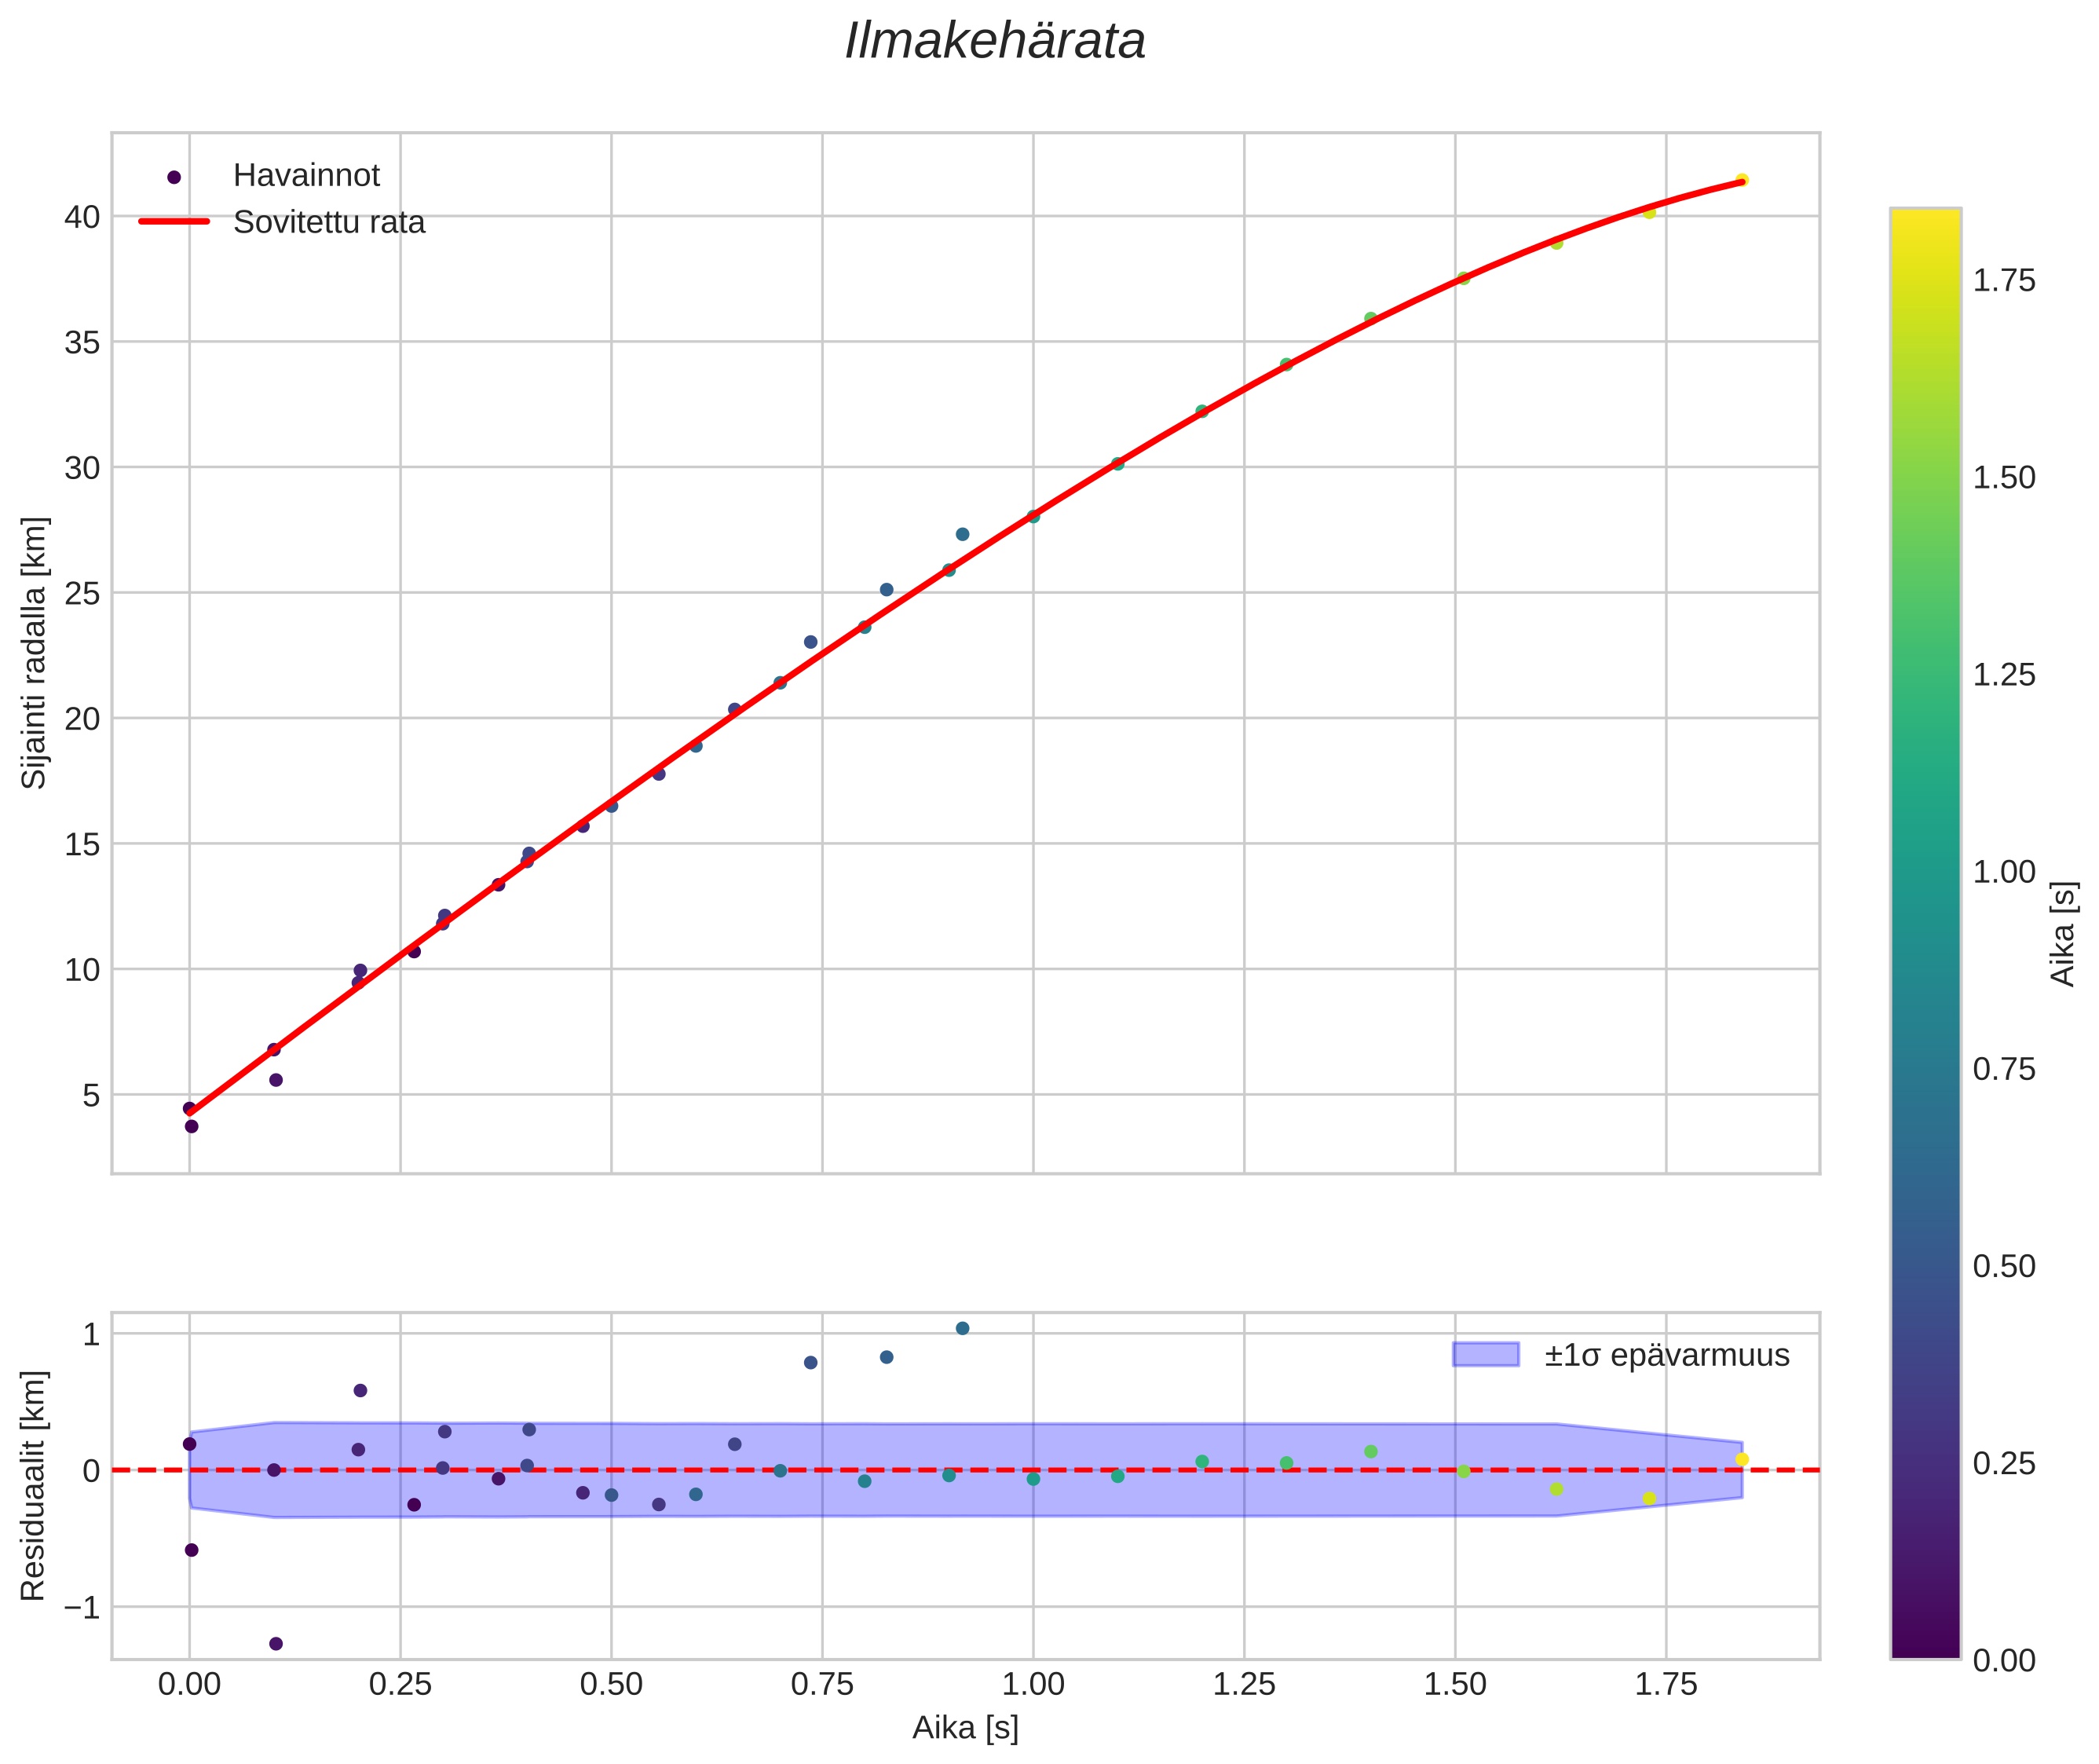This screenshot has height=1764, width=2099.
Task: Click the Sovitettu rata legend red line
Action: 174,221
